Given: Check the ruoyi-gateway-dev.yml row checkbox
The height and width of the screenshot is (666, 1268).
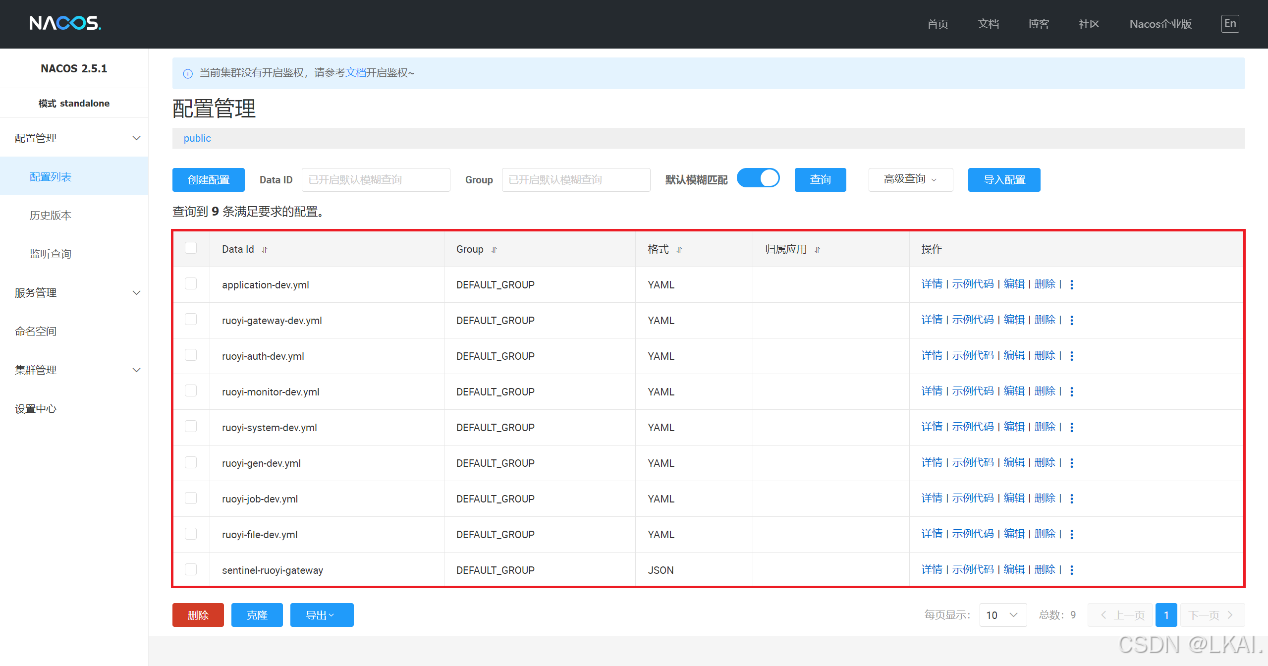Looking at the screenshot, I should (x=191, y=320).
